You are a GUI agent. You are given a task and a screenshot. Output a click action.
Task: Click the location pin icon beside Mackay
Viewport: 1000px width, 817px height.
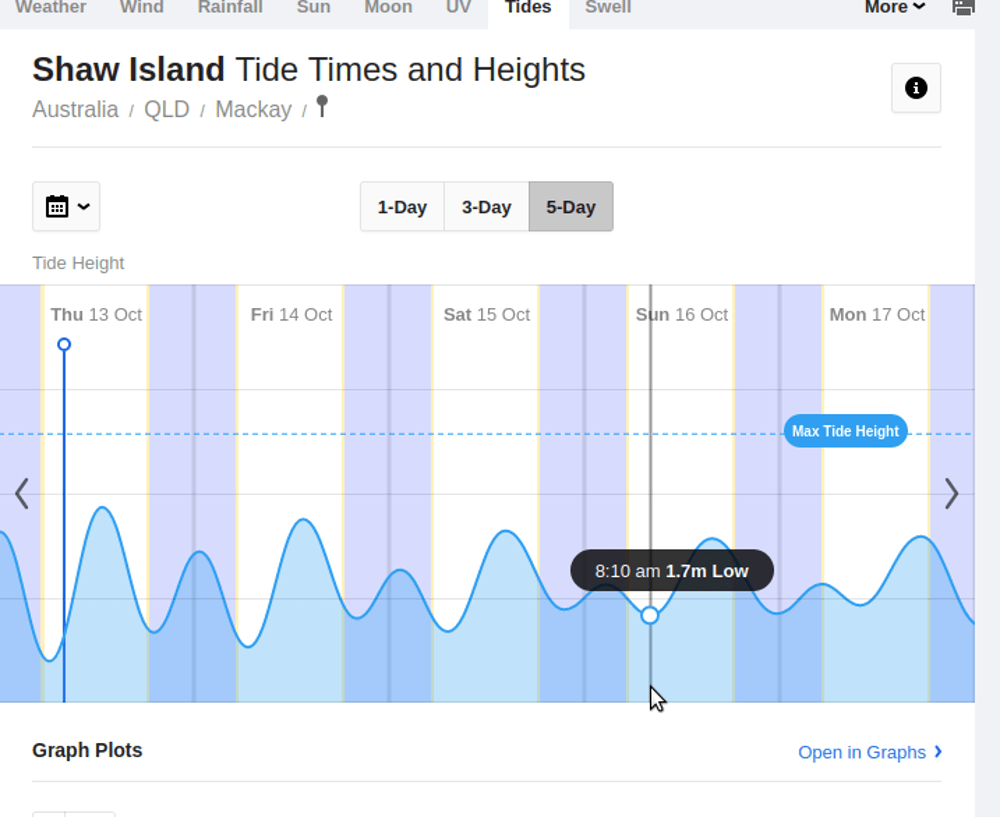(322, 106)
